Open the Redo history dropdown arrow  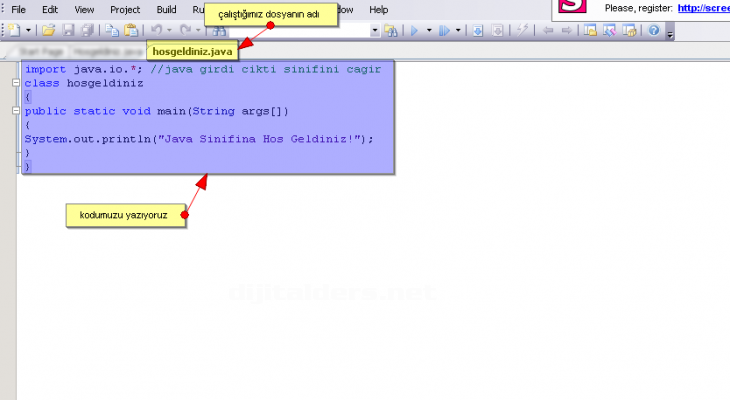[x=198, y=31]
